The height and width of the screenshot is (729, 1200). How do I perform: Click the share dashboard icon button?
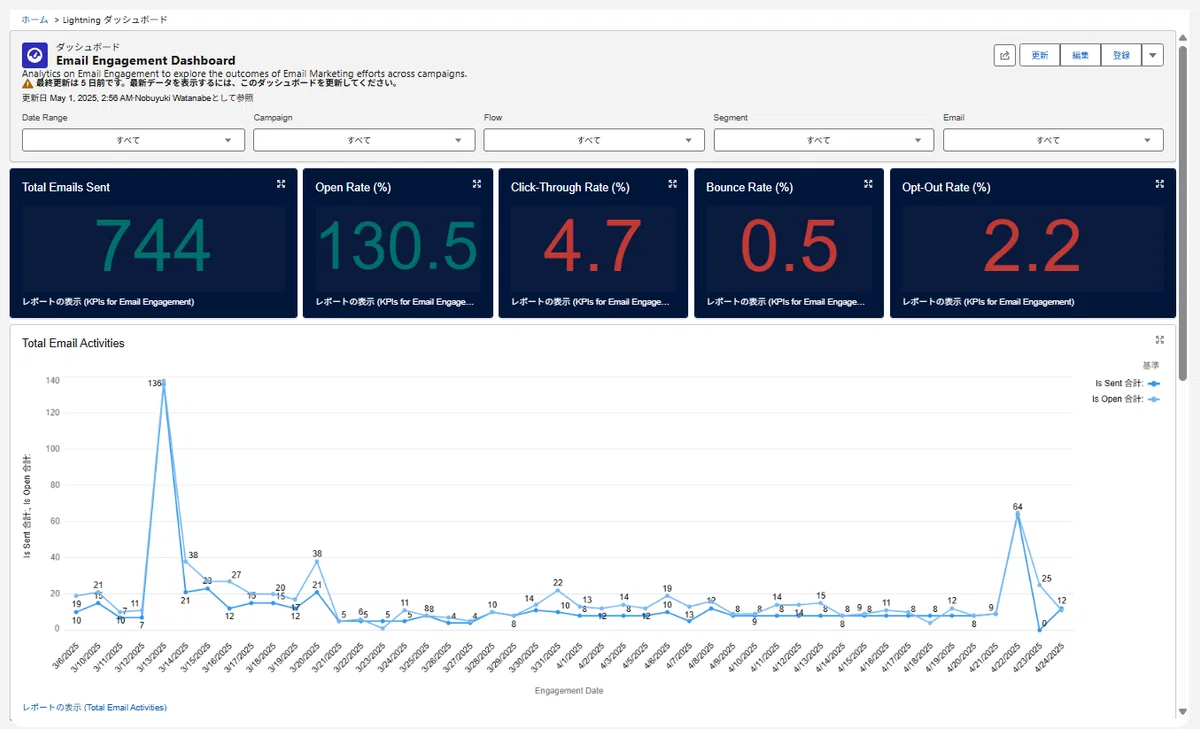point(1005,55)
